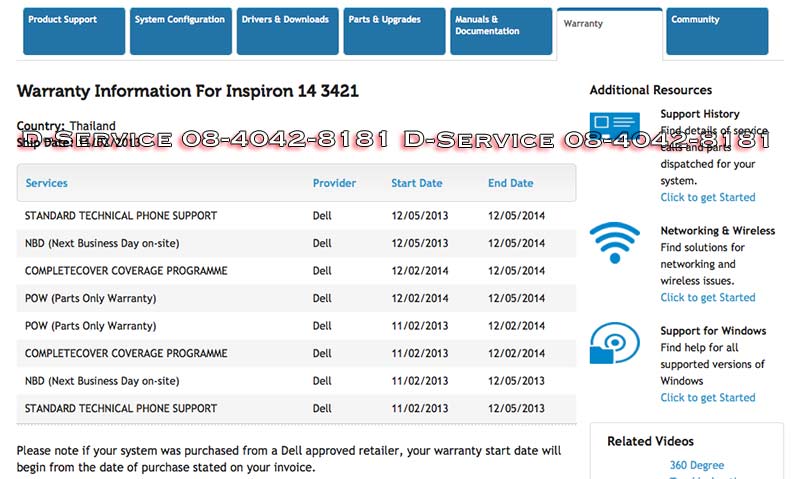
Task: Click Support for Windows 'Click to get Started' link
Action: [x=708, y=397]
